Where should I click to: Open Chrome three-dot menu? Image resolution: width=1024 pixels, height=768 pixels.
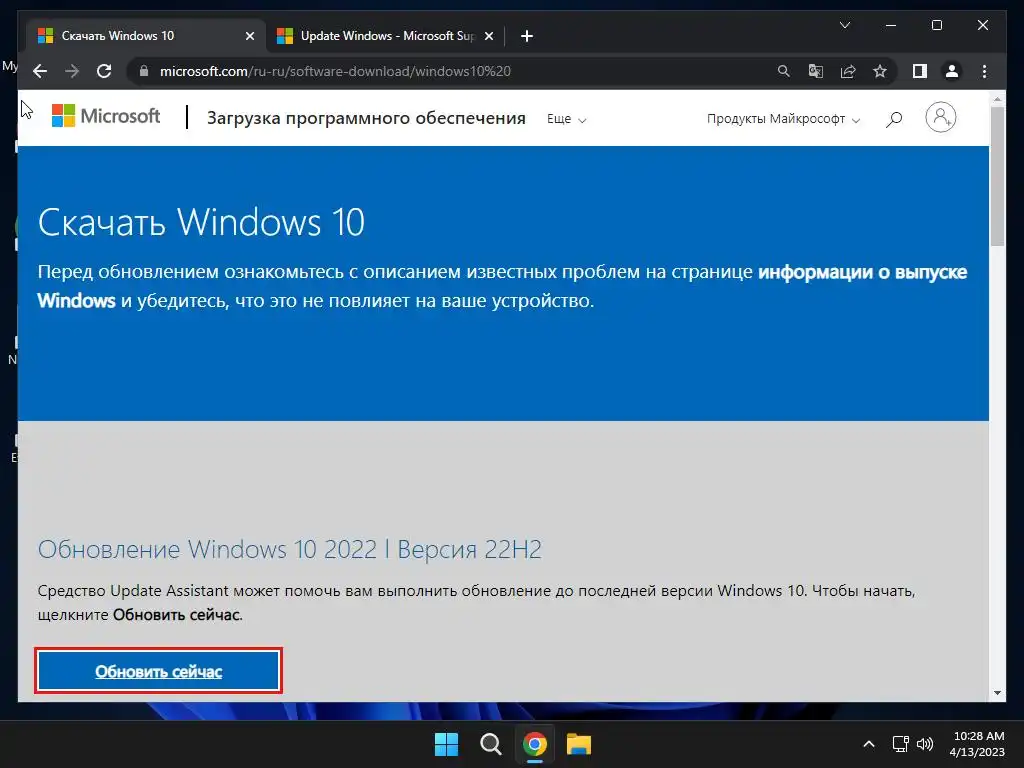point(984,71)
